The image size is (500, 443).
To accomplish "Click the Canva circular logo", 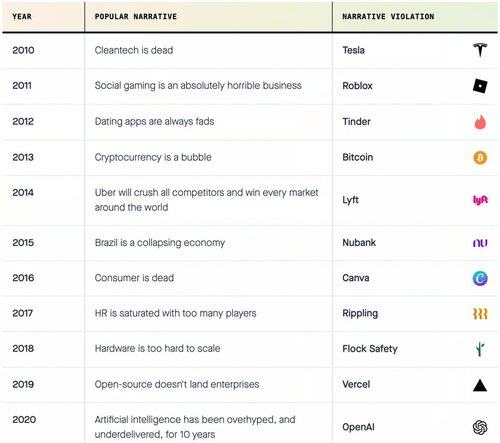I will pos(480,278).
